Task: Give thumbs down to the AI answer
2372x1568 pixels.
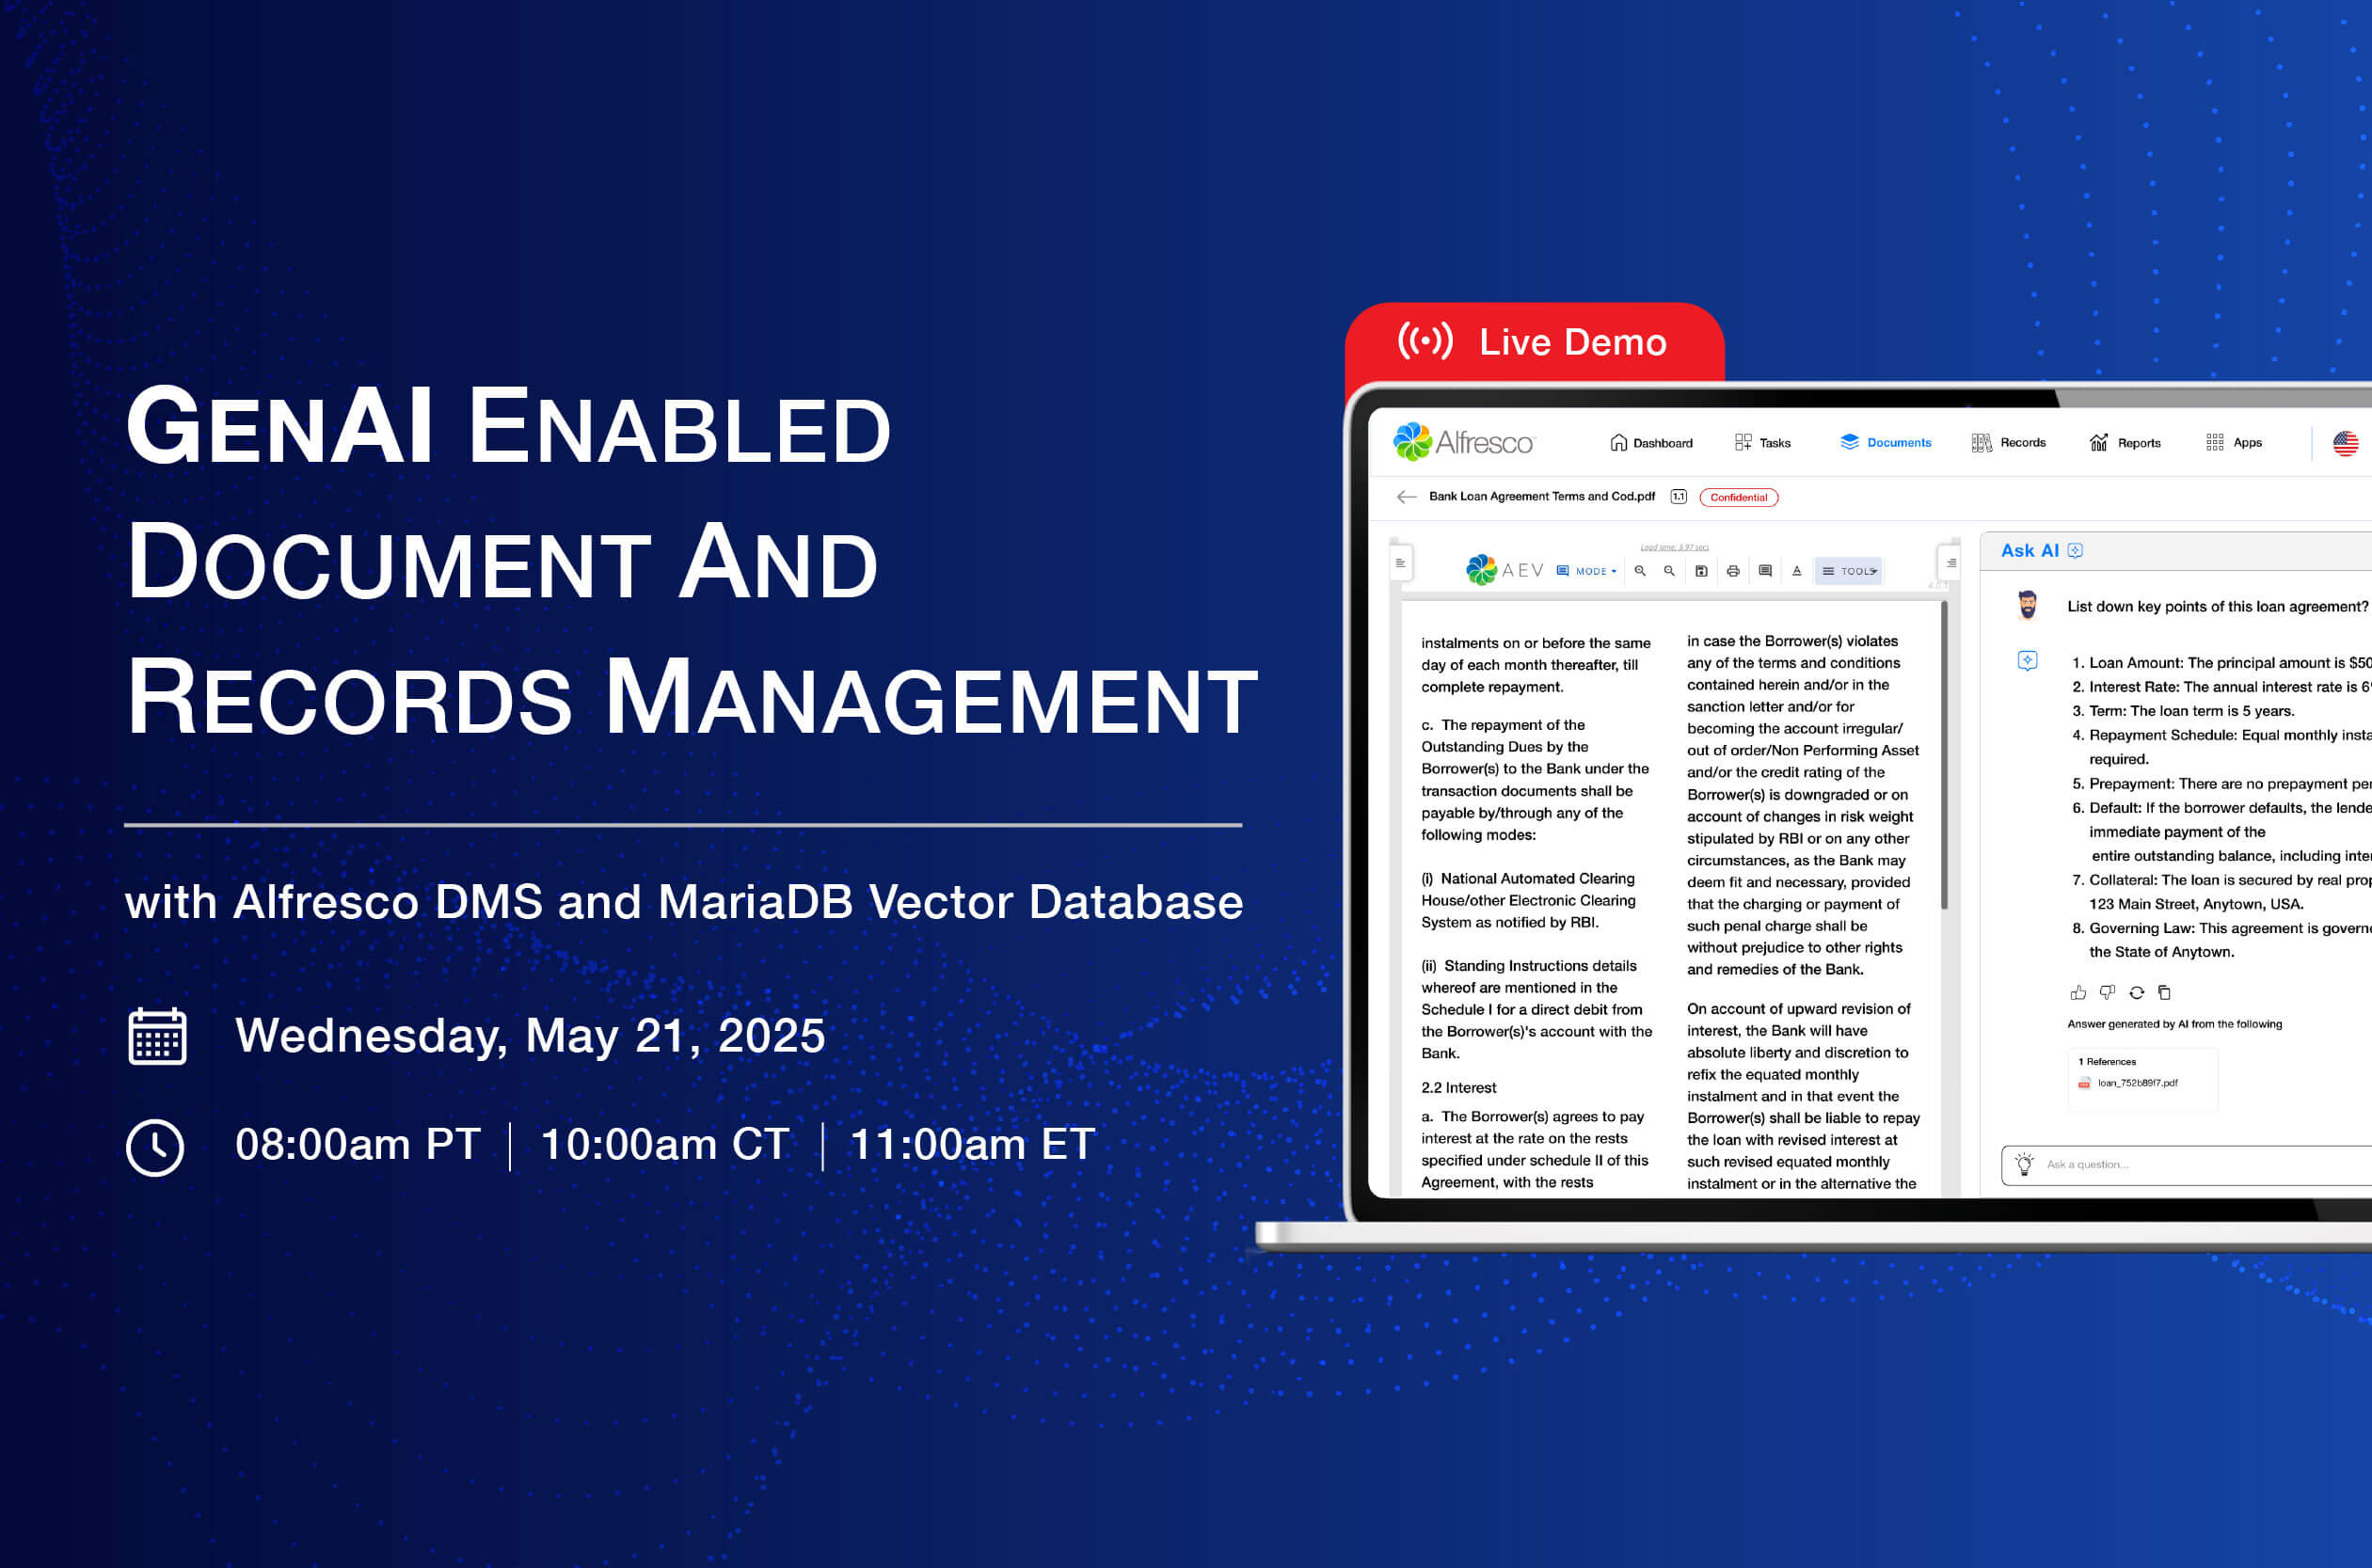Action: (x=2107, y=993)
